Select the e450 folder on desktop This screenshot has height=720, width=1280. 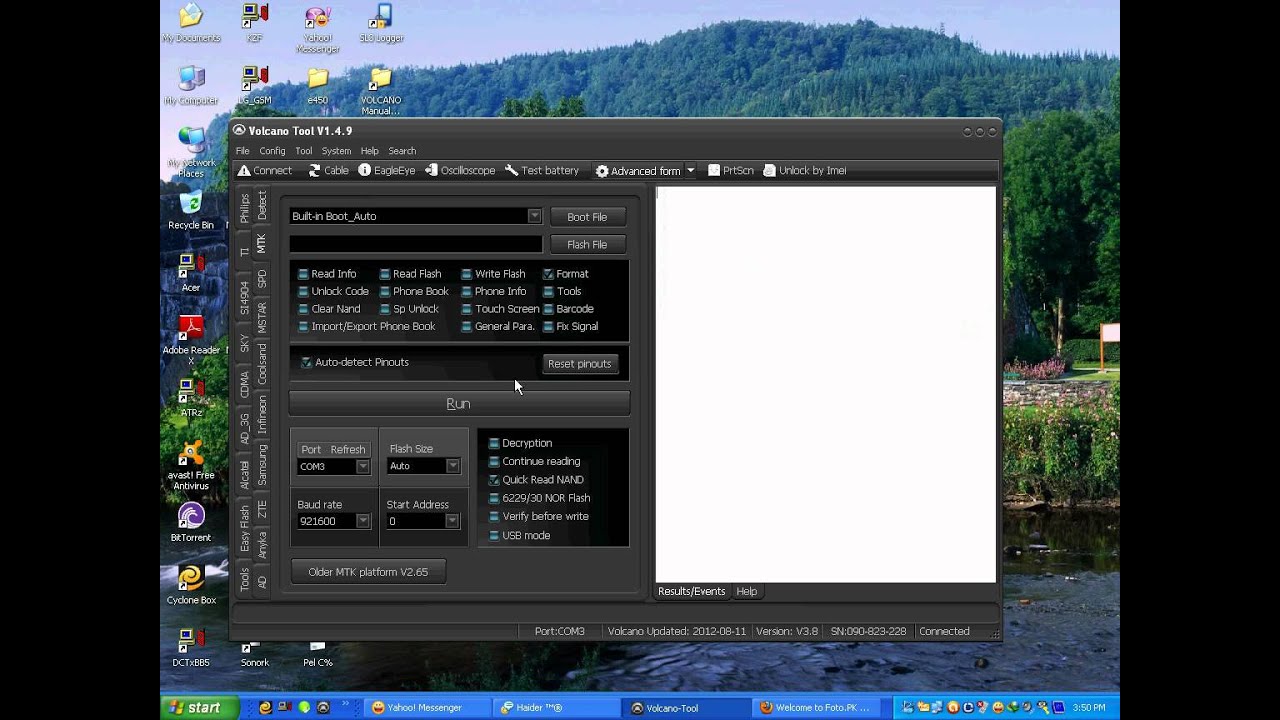point(318,86)
